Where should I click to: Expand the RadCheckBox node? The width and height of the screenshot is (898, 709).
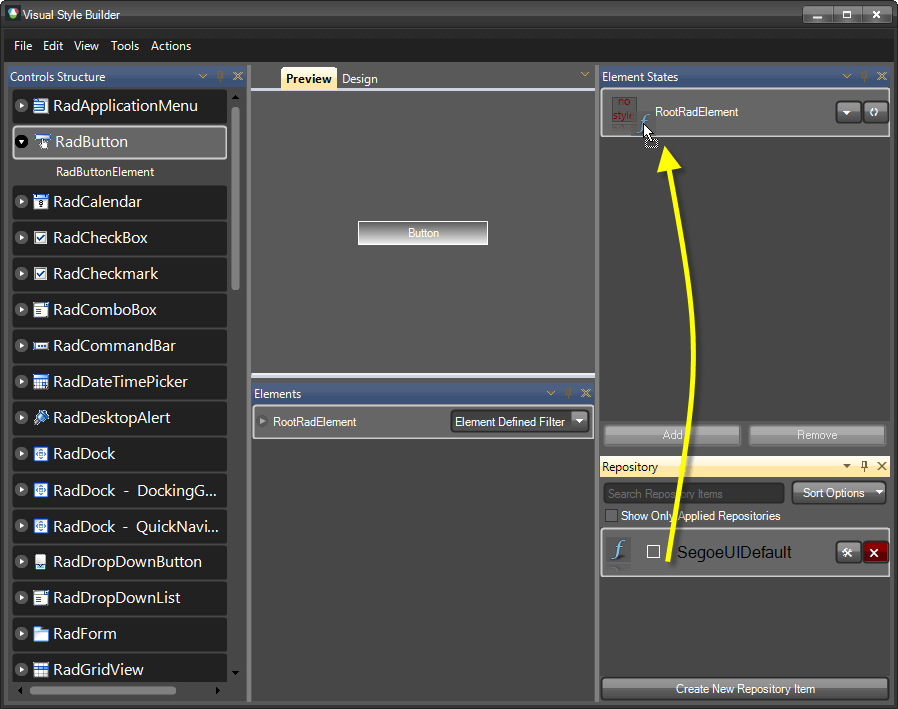click(x=22, y=238)
